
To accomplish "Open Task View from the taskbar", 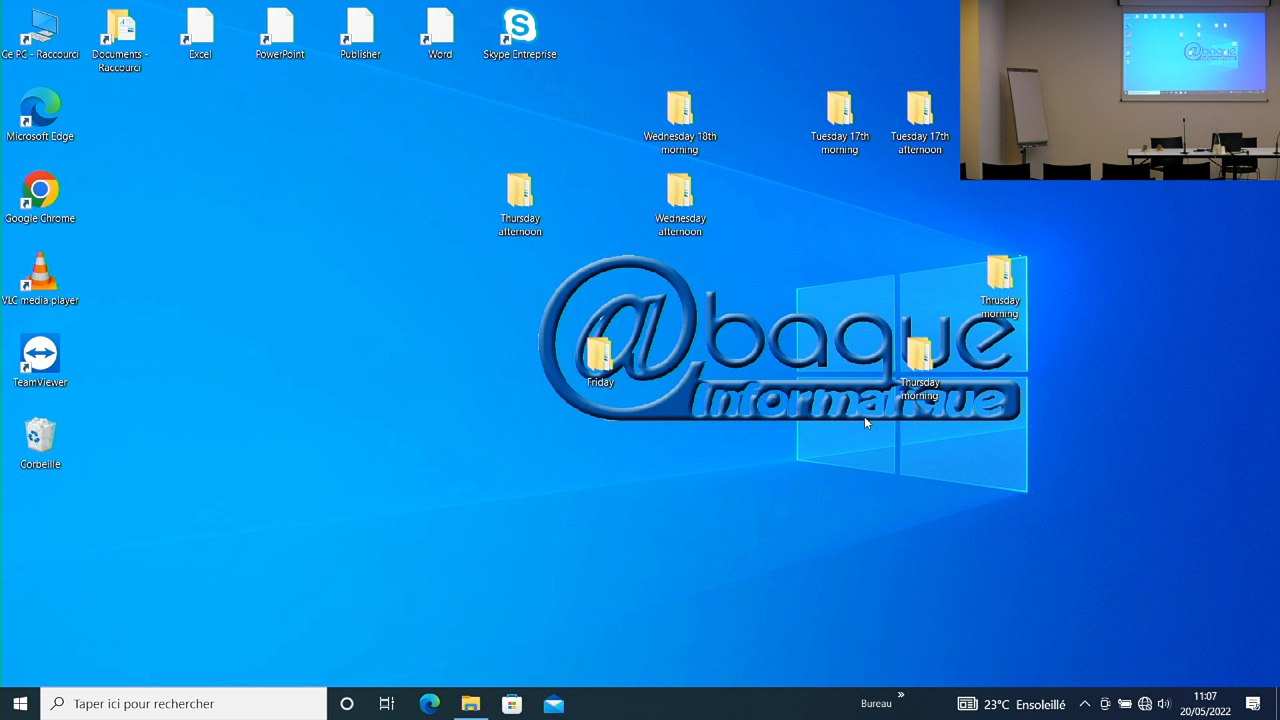I will click(387, 704).
